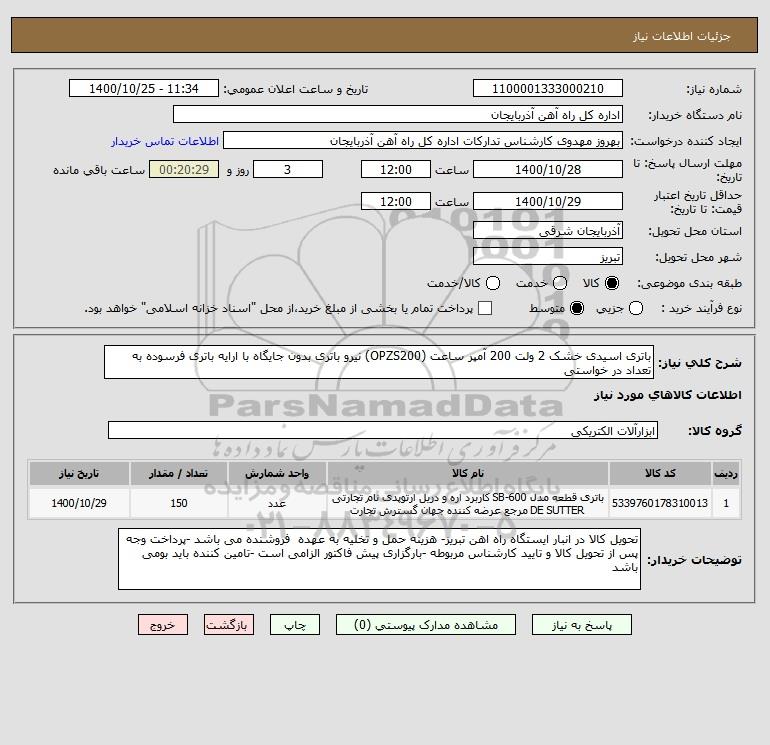This screenshot has height=745, width=770.
Task: Click the product name cell SB-600 DE SUTTER
Action: [468, 503]
